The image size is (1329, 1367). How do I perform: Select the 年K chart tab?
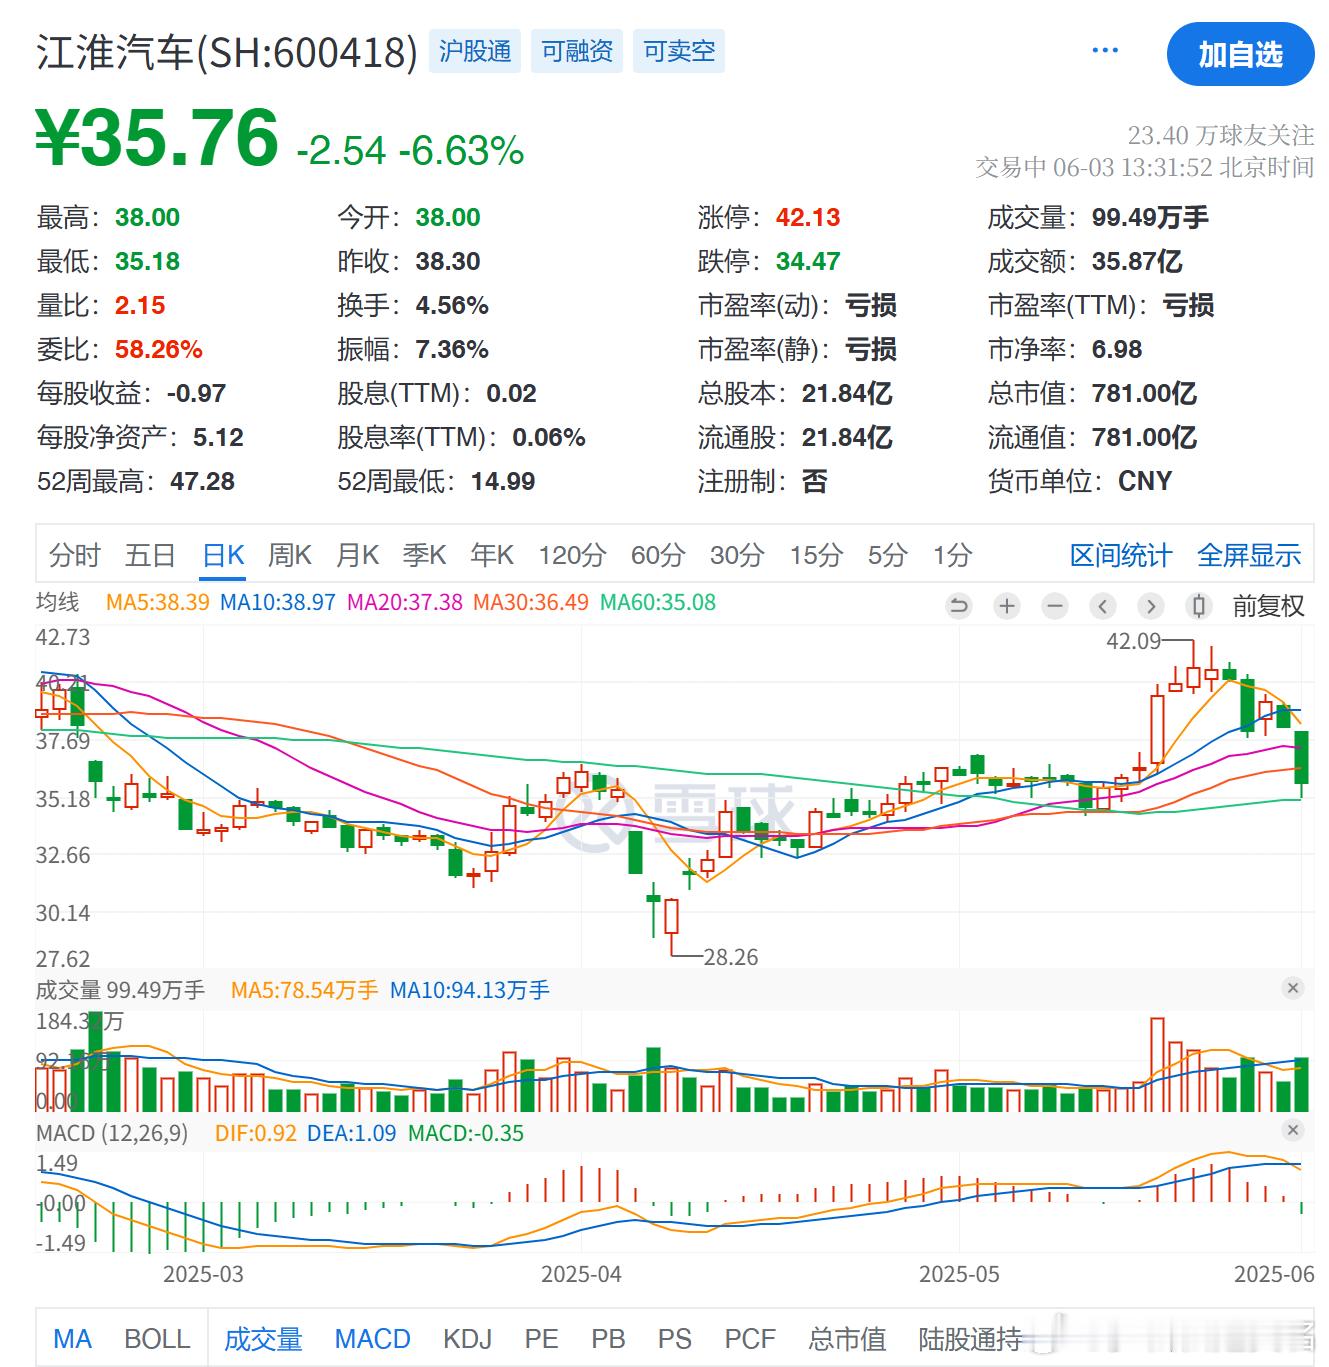point(492,555)
